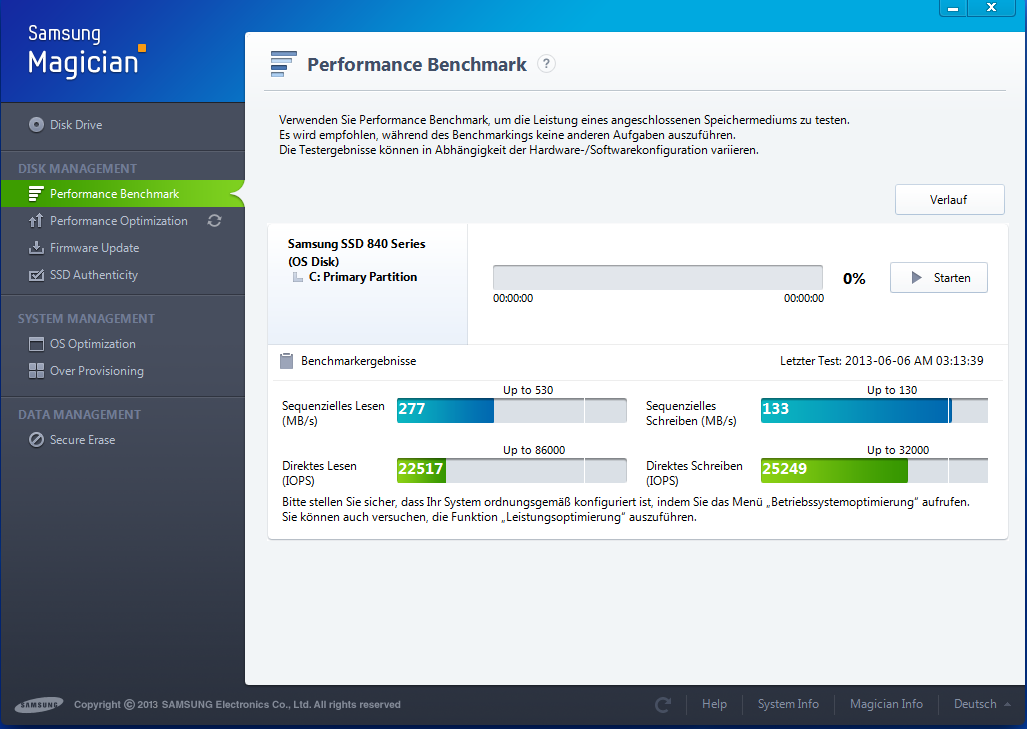
Task: Click the footer refresh icon
Action: 663,705
